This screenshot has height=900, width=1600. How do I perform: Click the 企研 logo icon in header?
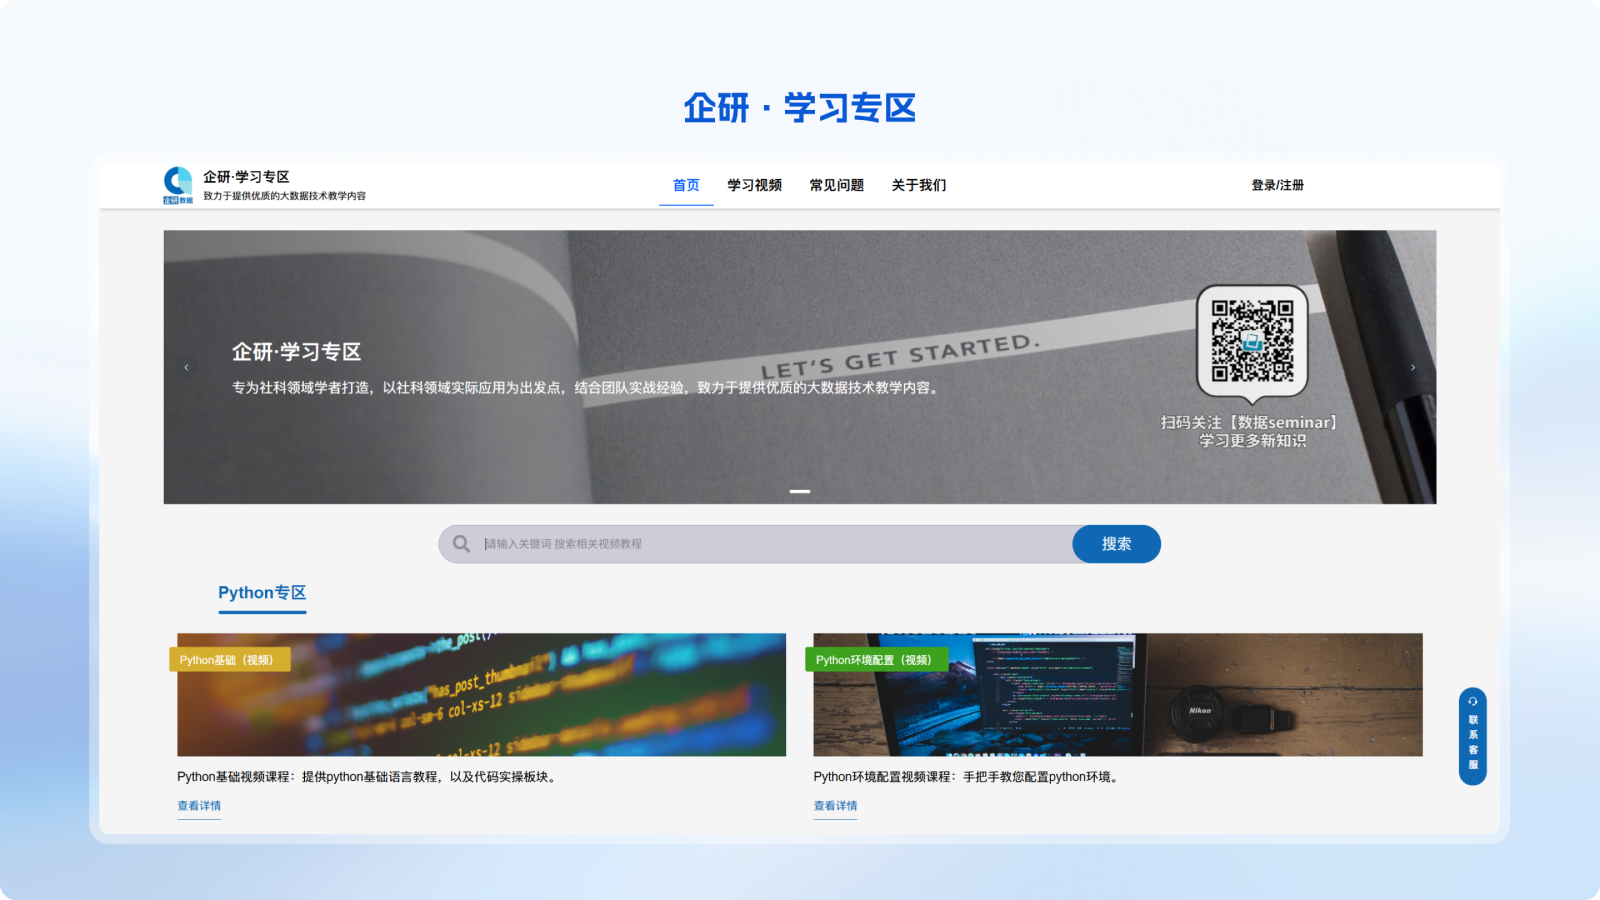click(x=178, y=185)
